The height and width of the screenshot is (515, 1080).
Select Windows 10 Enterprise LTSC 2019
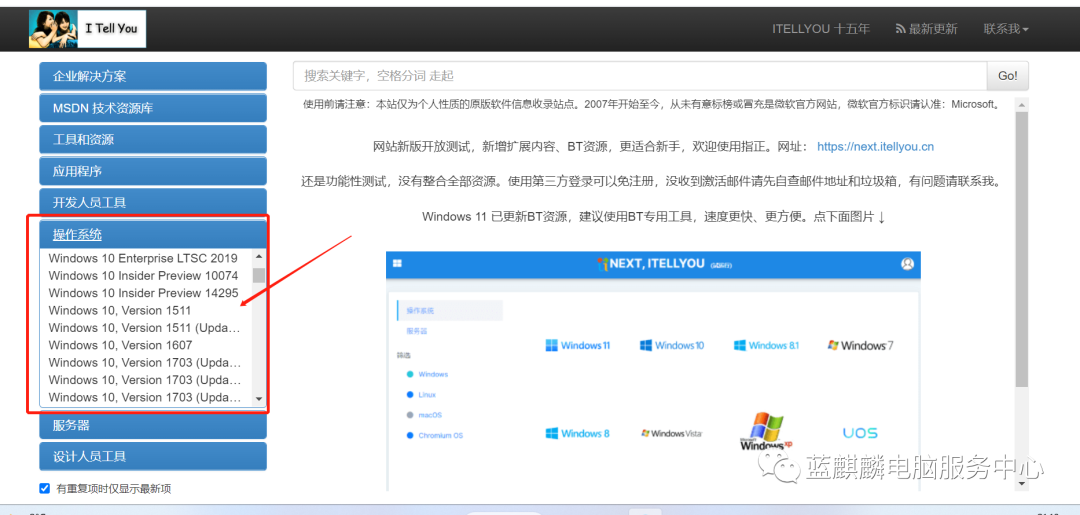pos(143,258)
